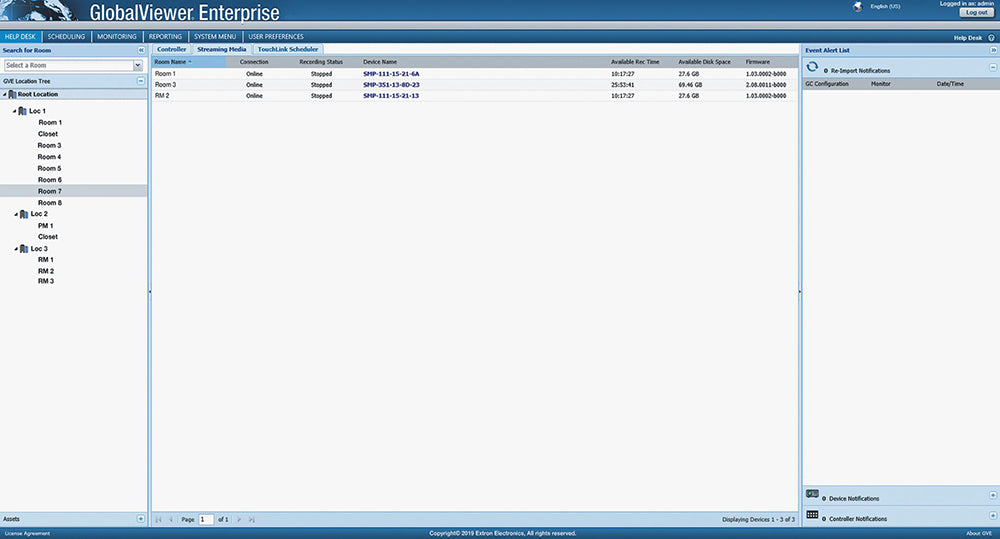The image size is (1000, 539).
Task: Select Room 6 in location tree
Action: click(50, 180)
